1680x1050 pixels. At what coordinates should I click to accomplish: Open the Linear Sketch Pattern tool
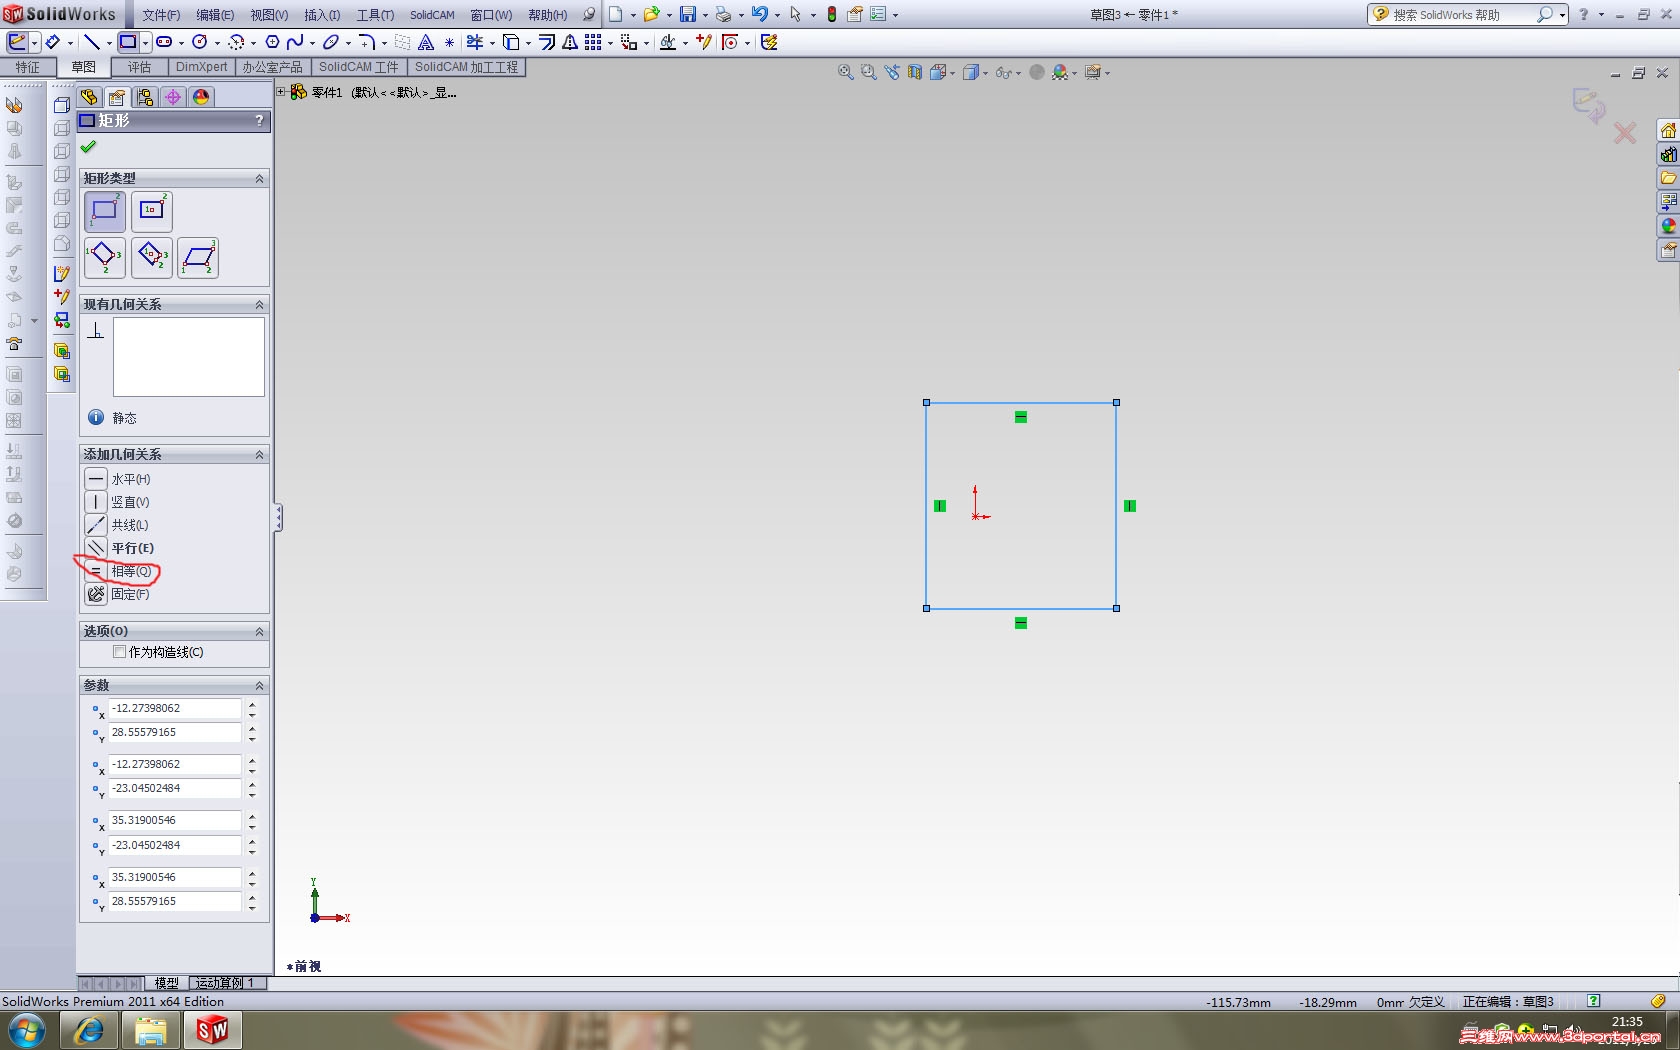pyautogui.click(x=593, y=42)
